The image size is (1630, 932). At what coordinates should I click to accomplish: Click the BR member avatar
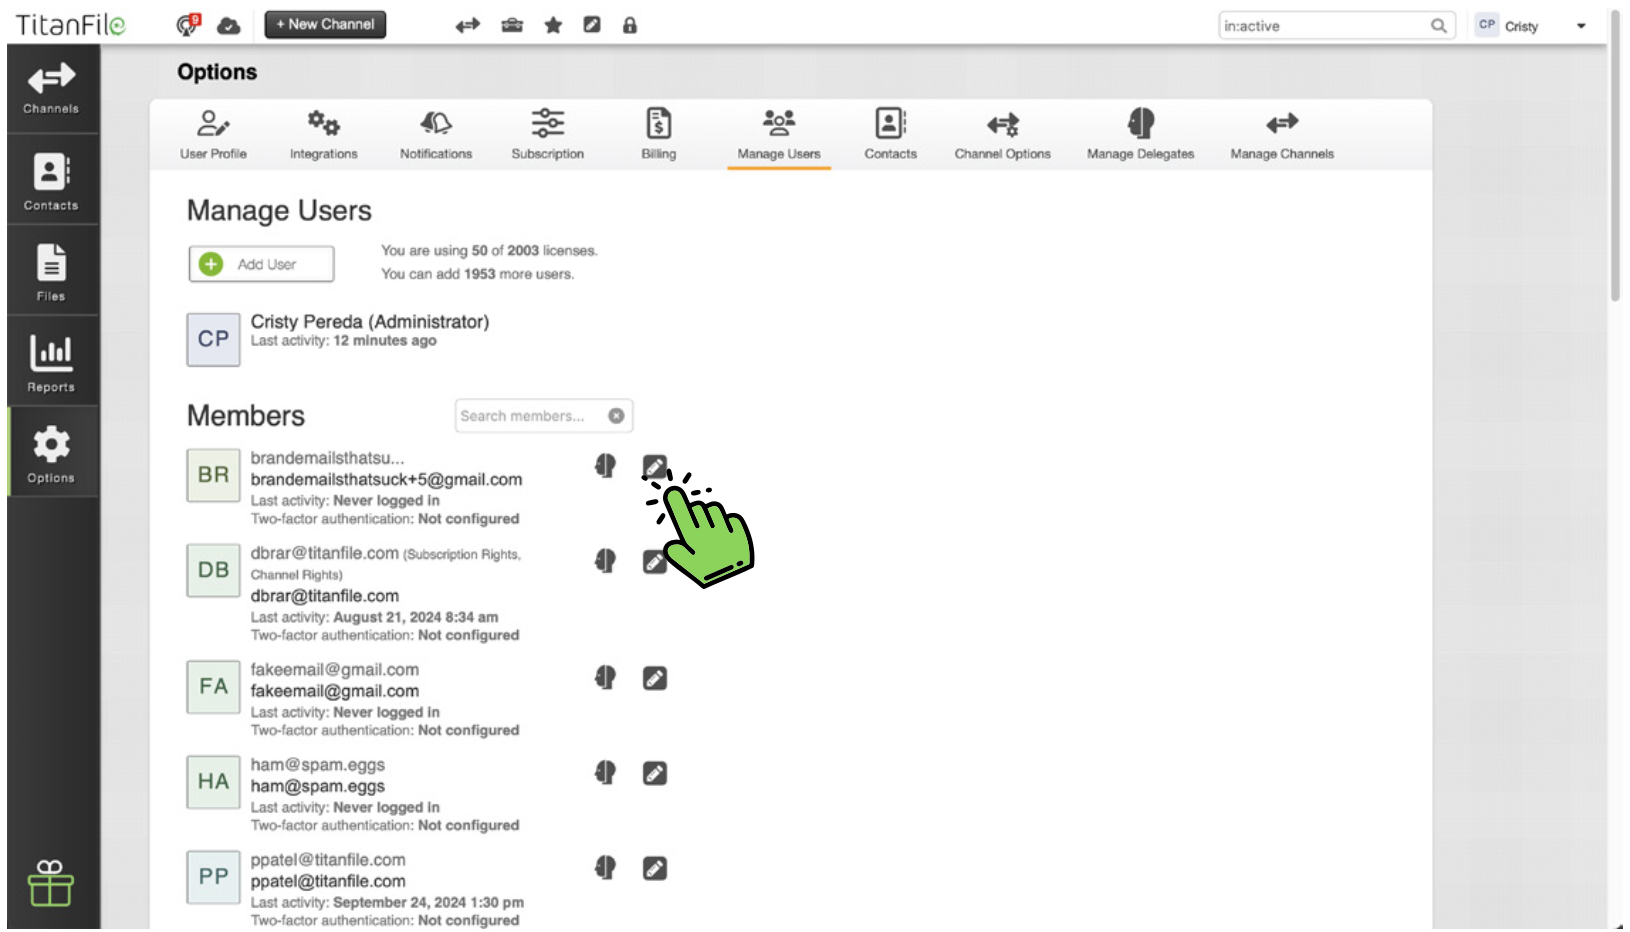click(x=213, y=475)
